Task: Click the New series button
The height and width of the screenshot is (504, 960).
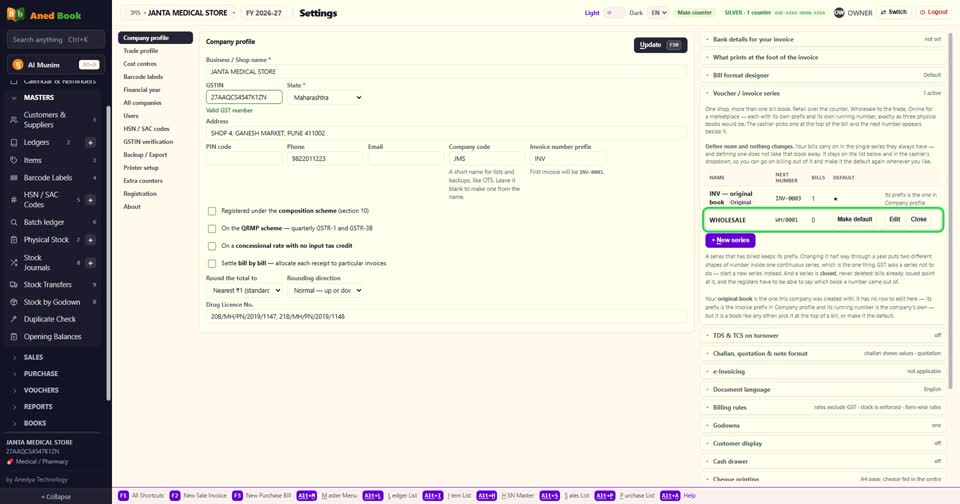Action: coord(730,240)
